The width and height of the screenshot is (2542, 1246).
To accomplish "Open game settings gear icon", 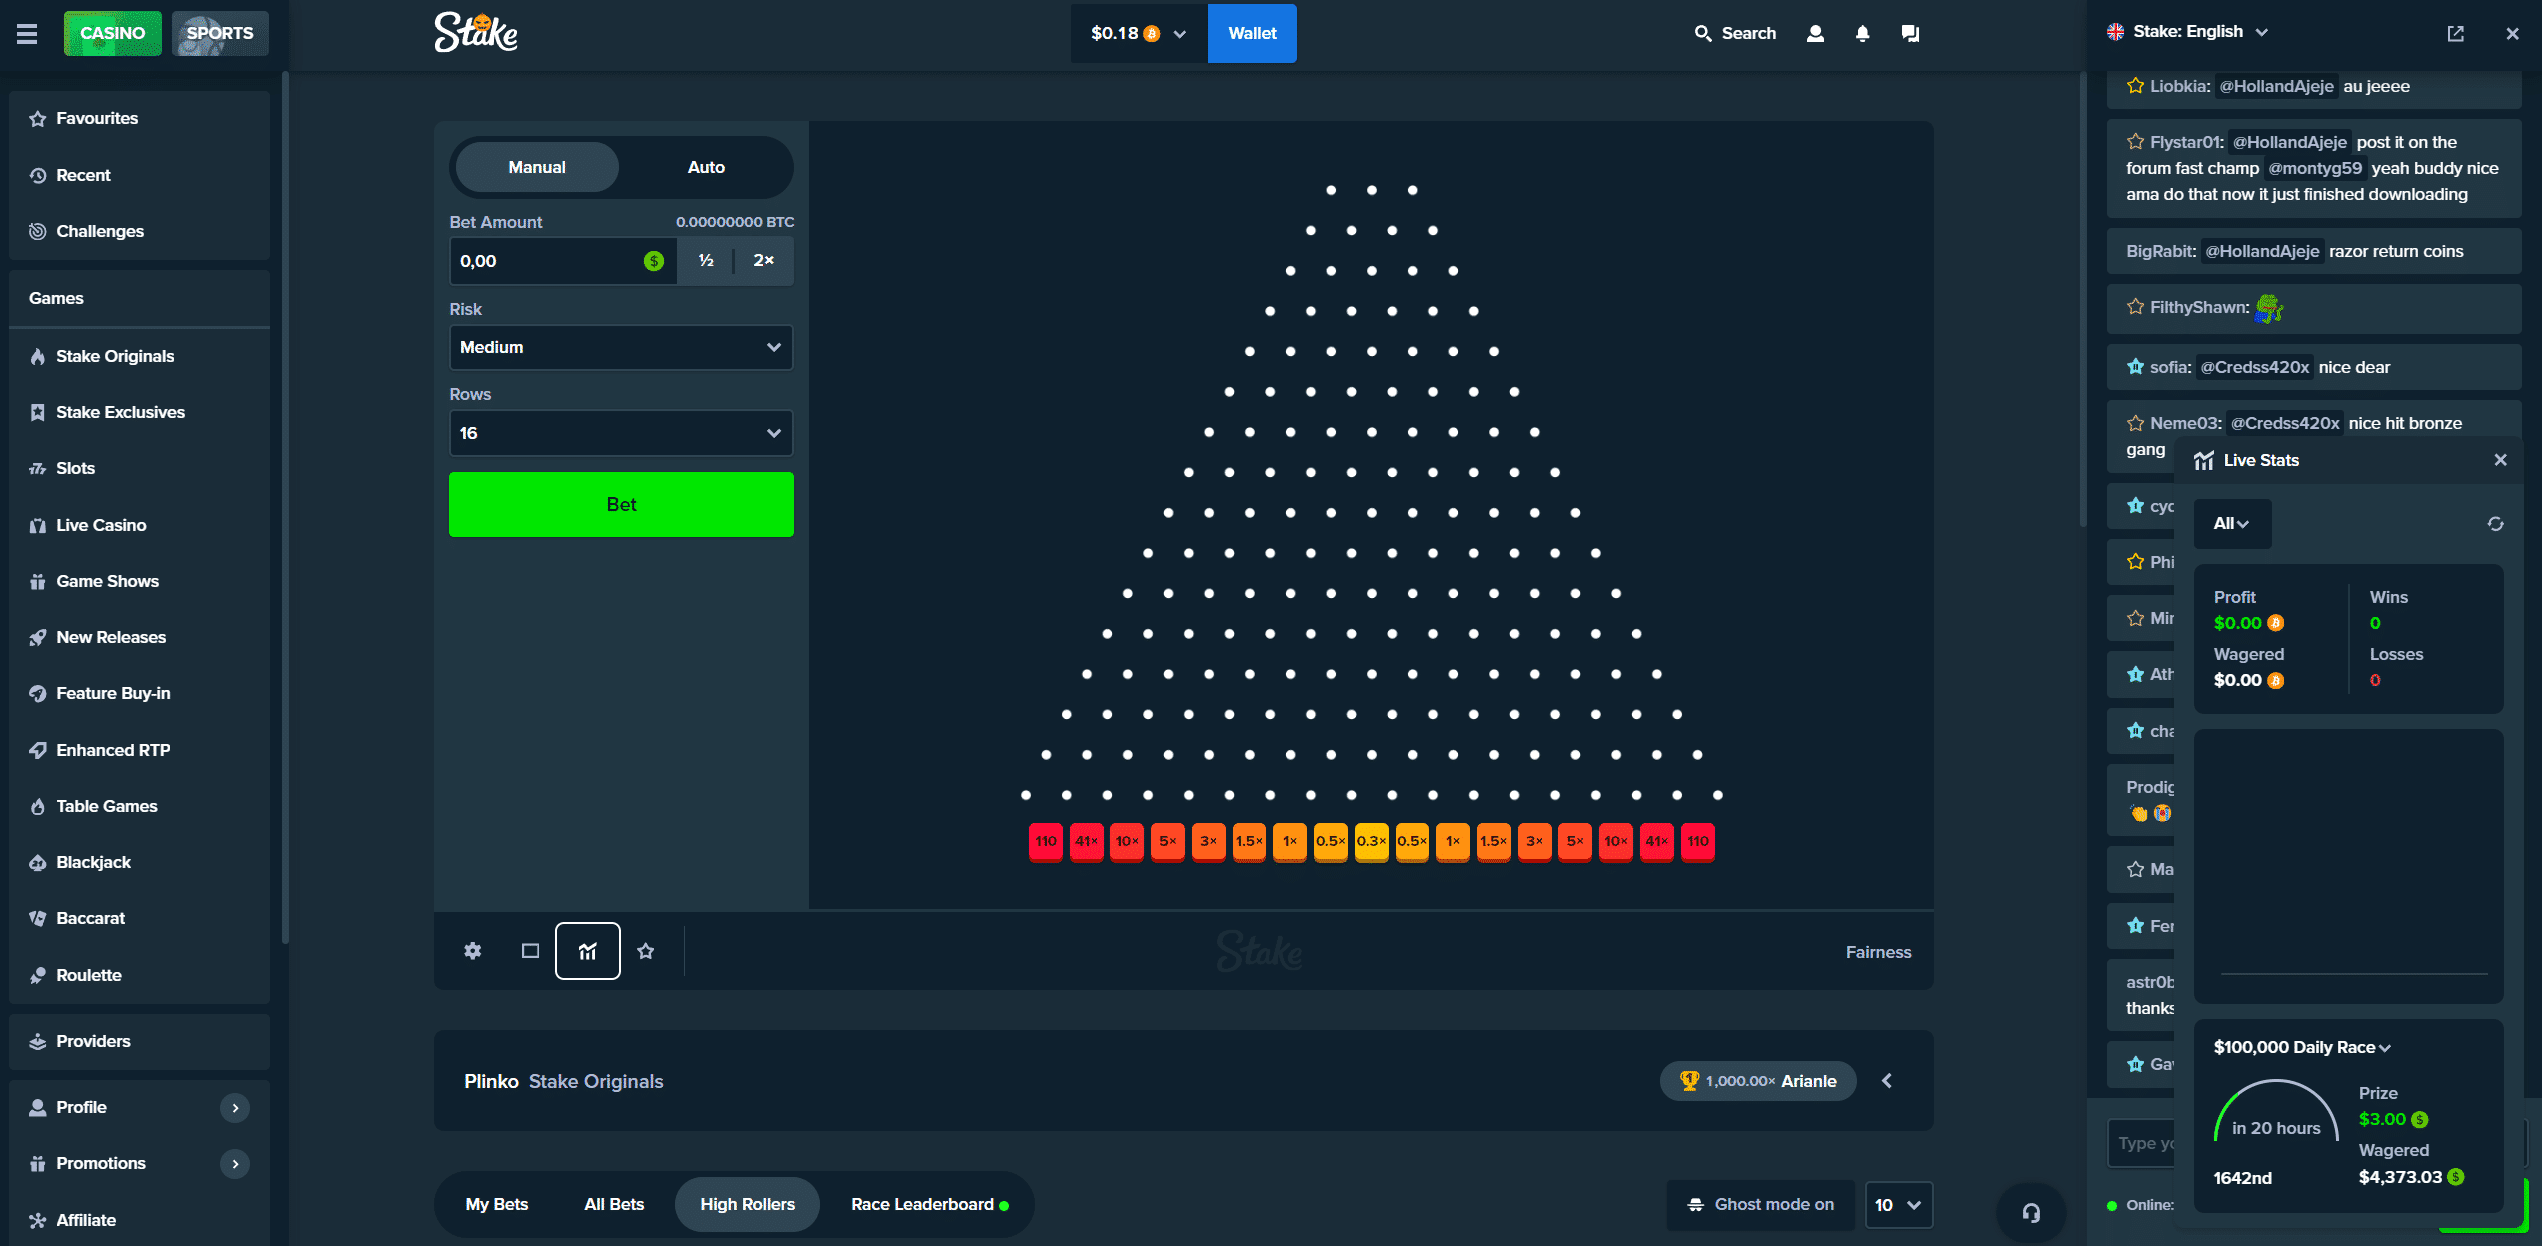I will (473, 951).
